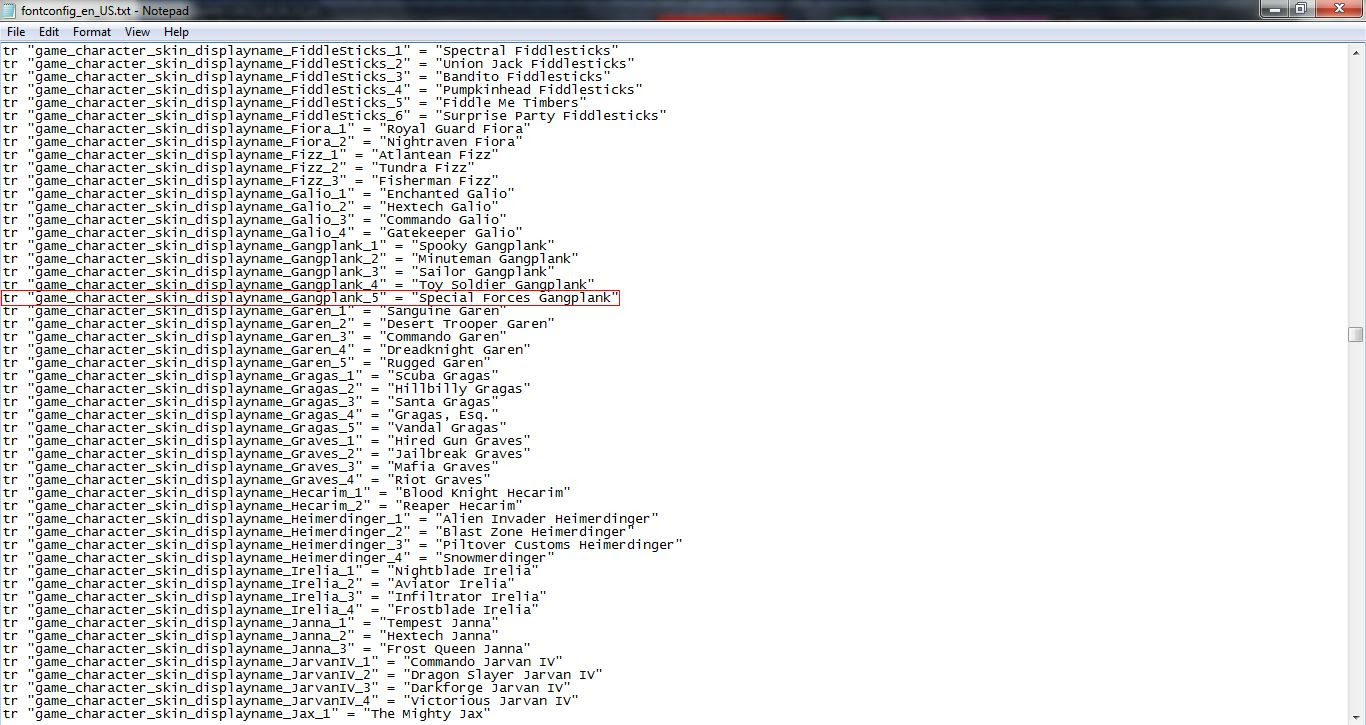Open the Edit menu
Image resolution: width=1366 pixels, height=725 pixels.
(49, 32)
